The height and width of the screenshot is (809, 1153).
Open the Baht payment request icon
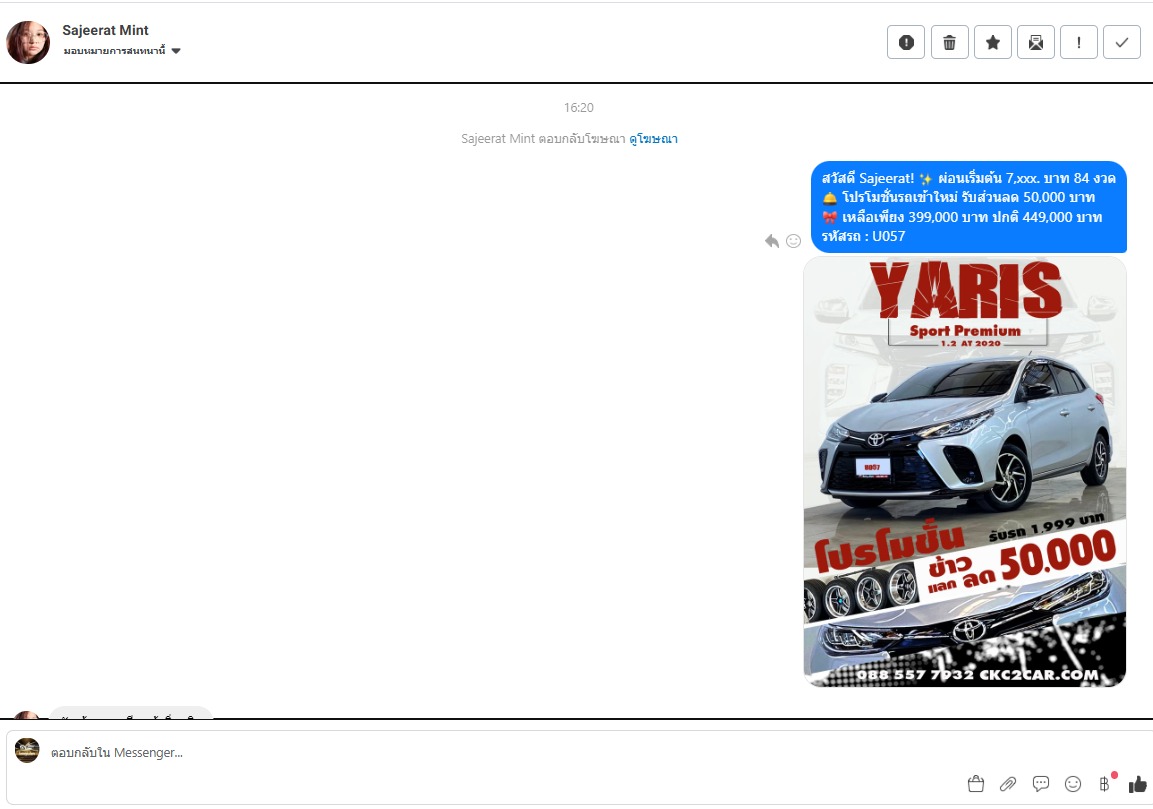coord(1105,783)
